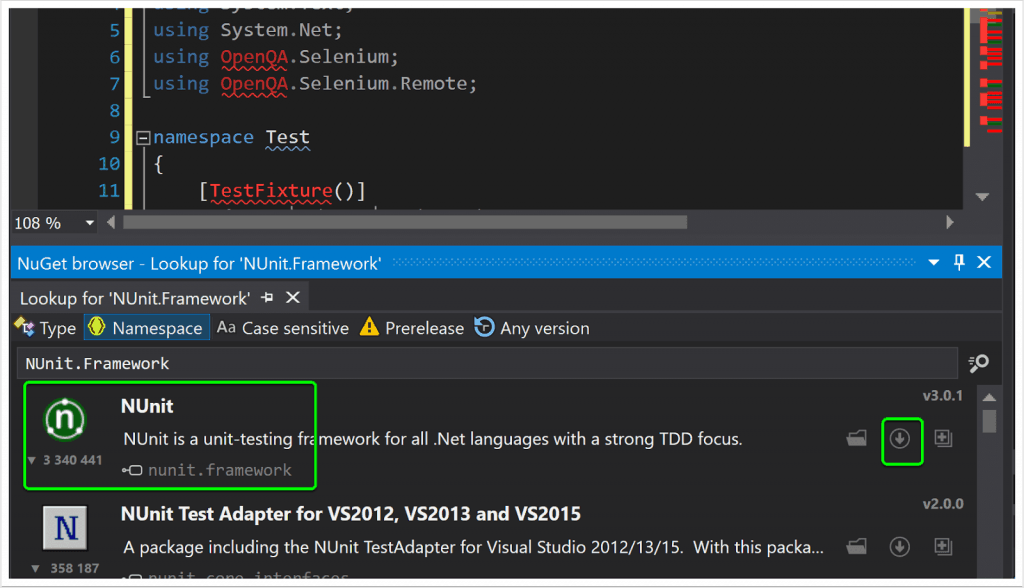Click the results list scrollbar thumb
This screenshot has height=588, width=1024.
989,421
